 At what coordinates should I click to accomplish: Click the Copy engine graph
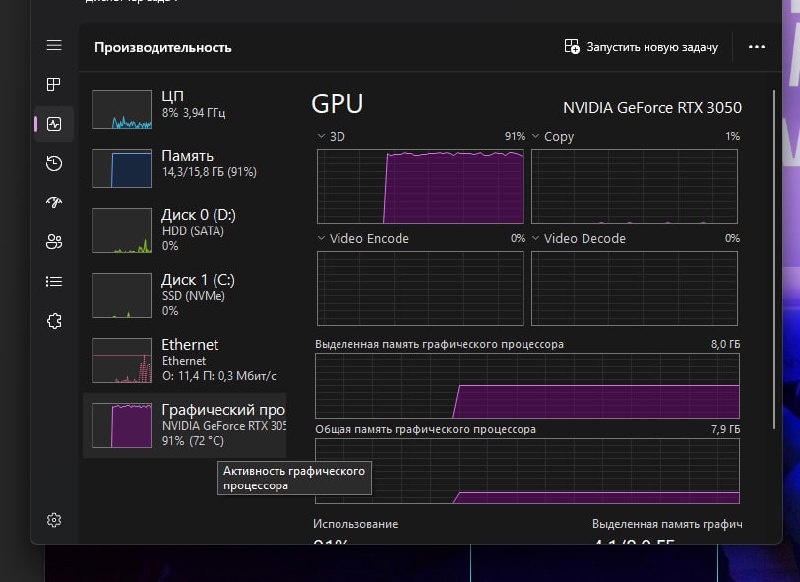point(634,187)
